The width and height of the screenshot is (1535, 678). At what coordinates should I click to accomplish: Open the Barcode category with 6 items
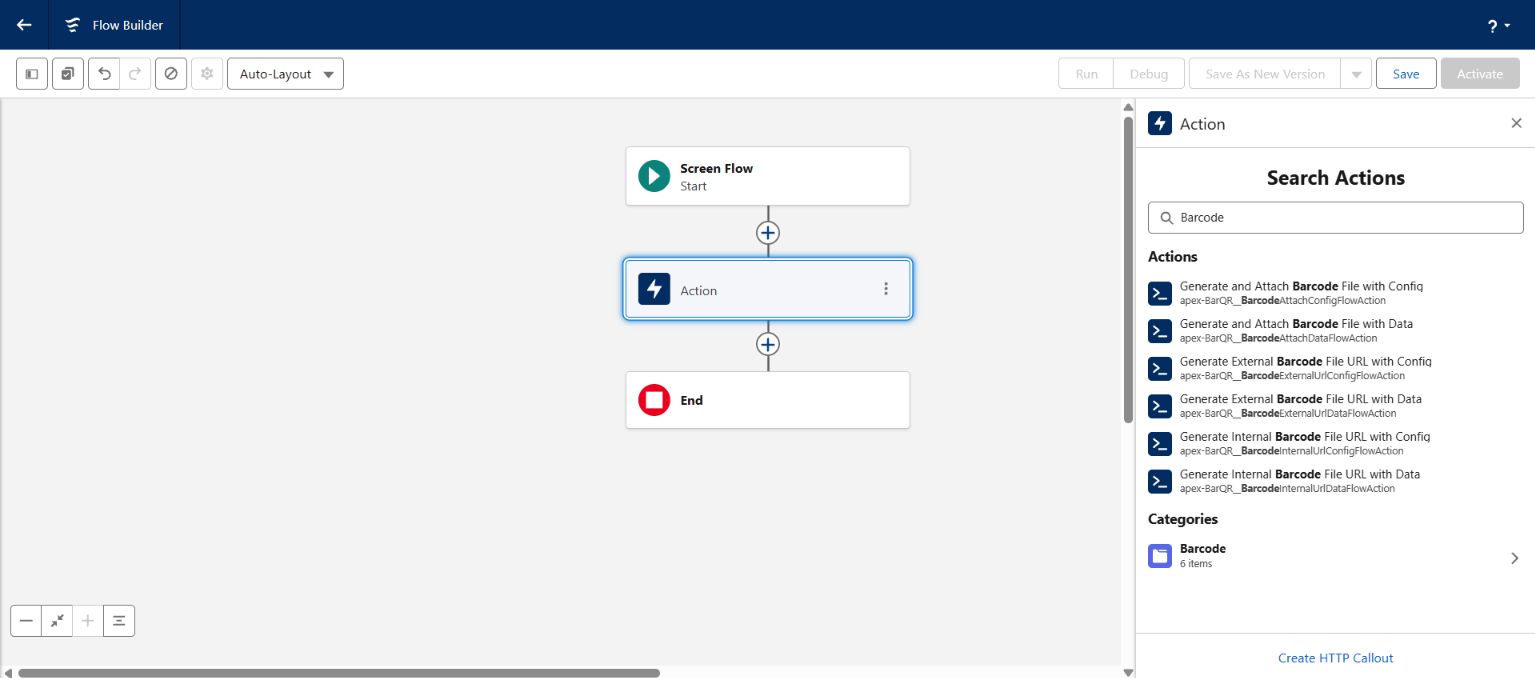point(1336,556)
